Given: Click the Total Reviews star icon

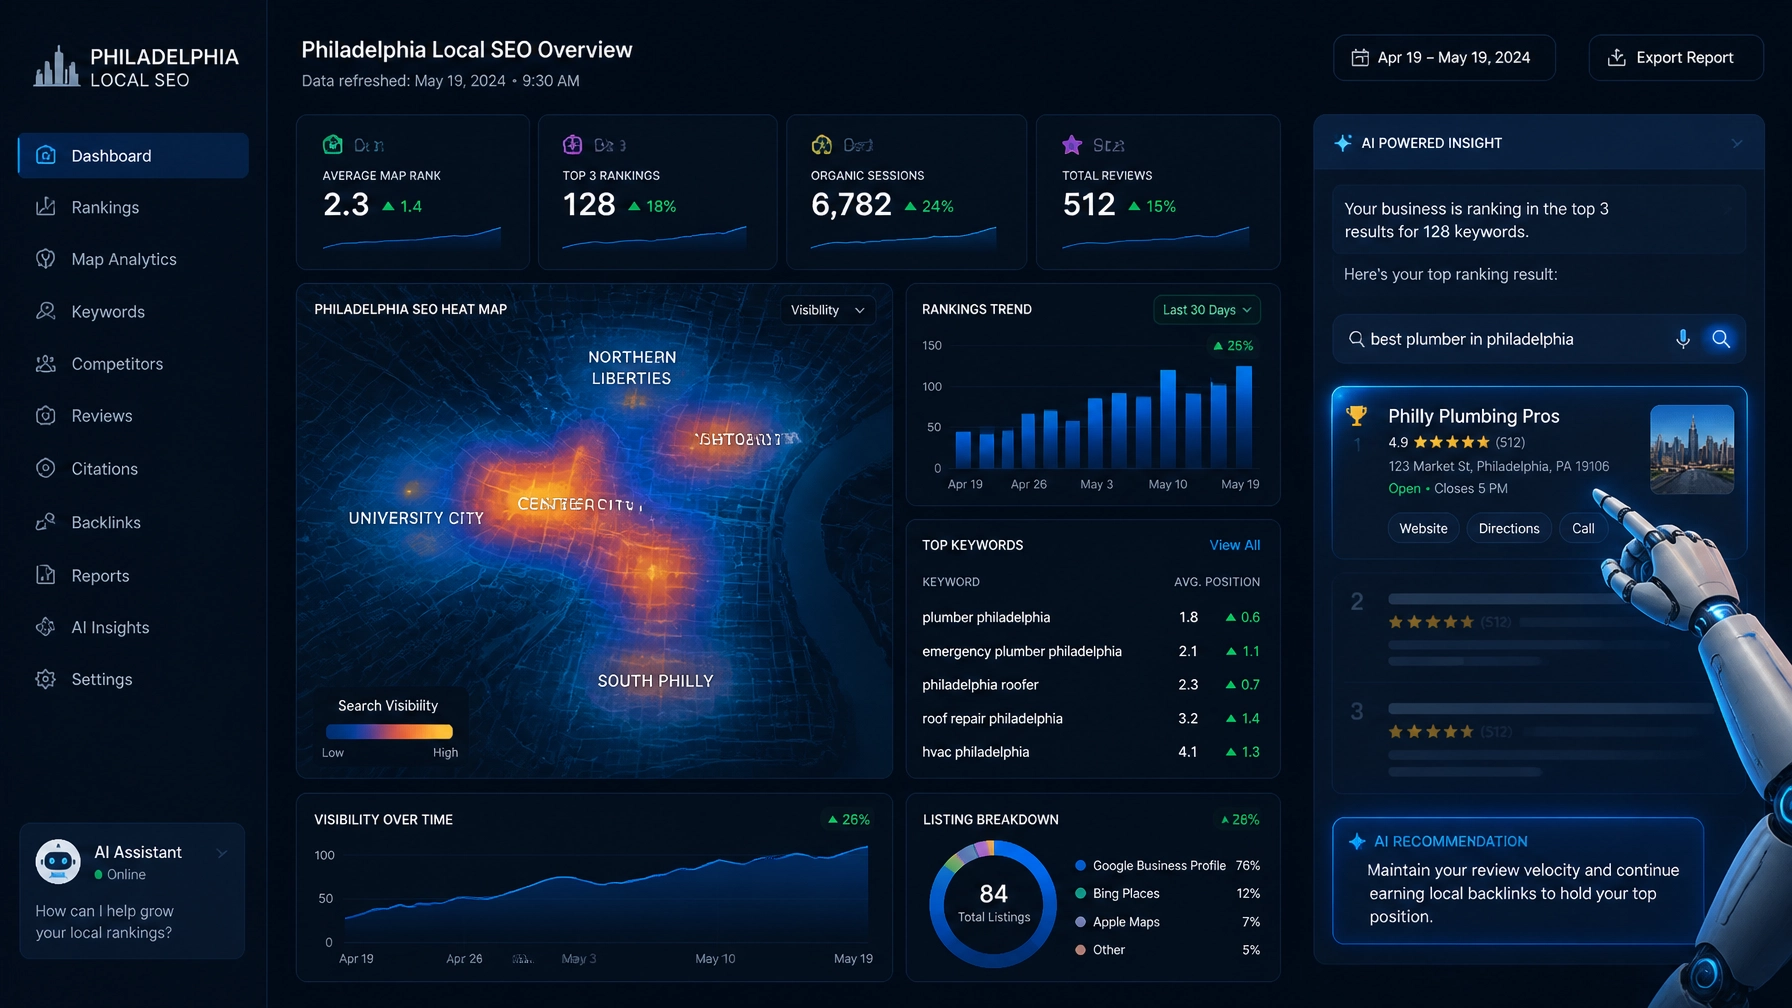Looking at the screenshot, I should (x=1072, y=145).
